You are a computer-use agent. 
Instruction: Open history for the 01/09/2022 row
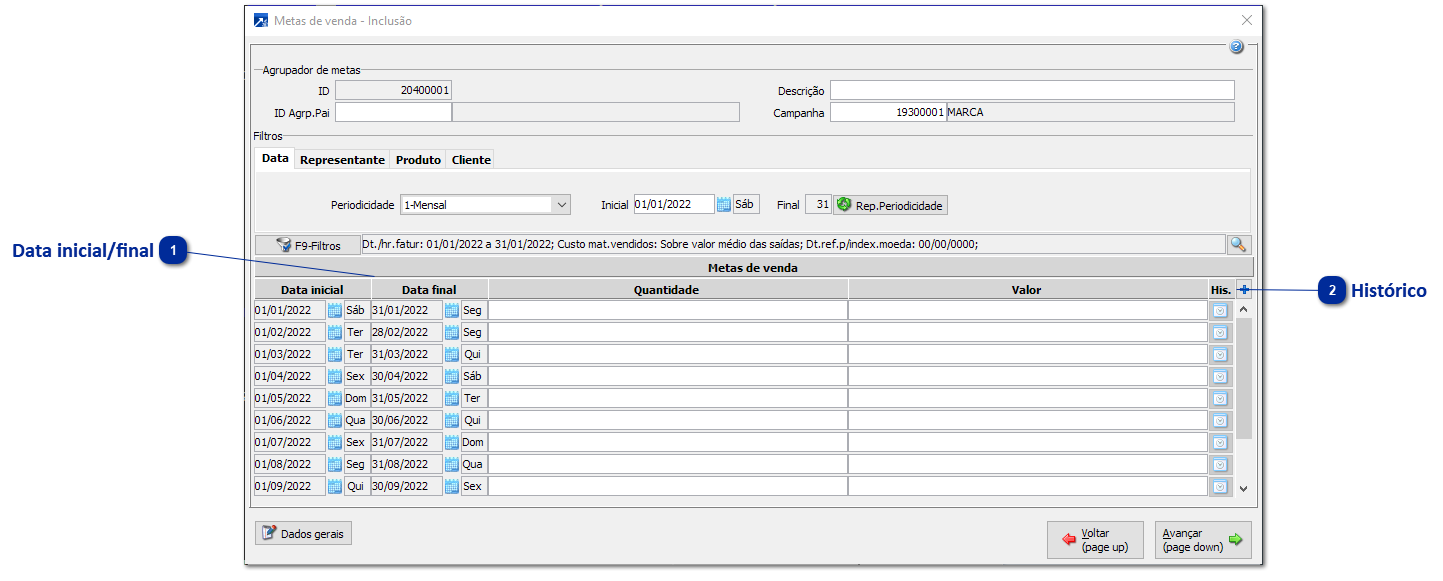pos(1220,486)
